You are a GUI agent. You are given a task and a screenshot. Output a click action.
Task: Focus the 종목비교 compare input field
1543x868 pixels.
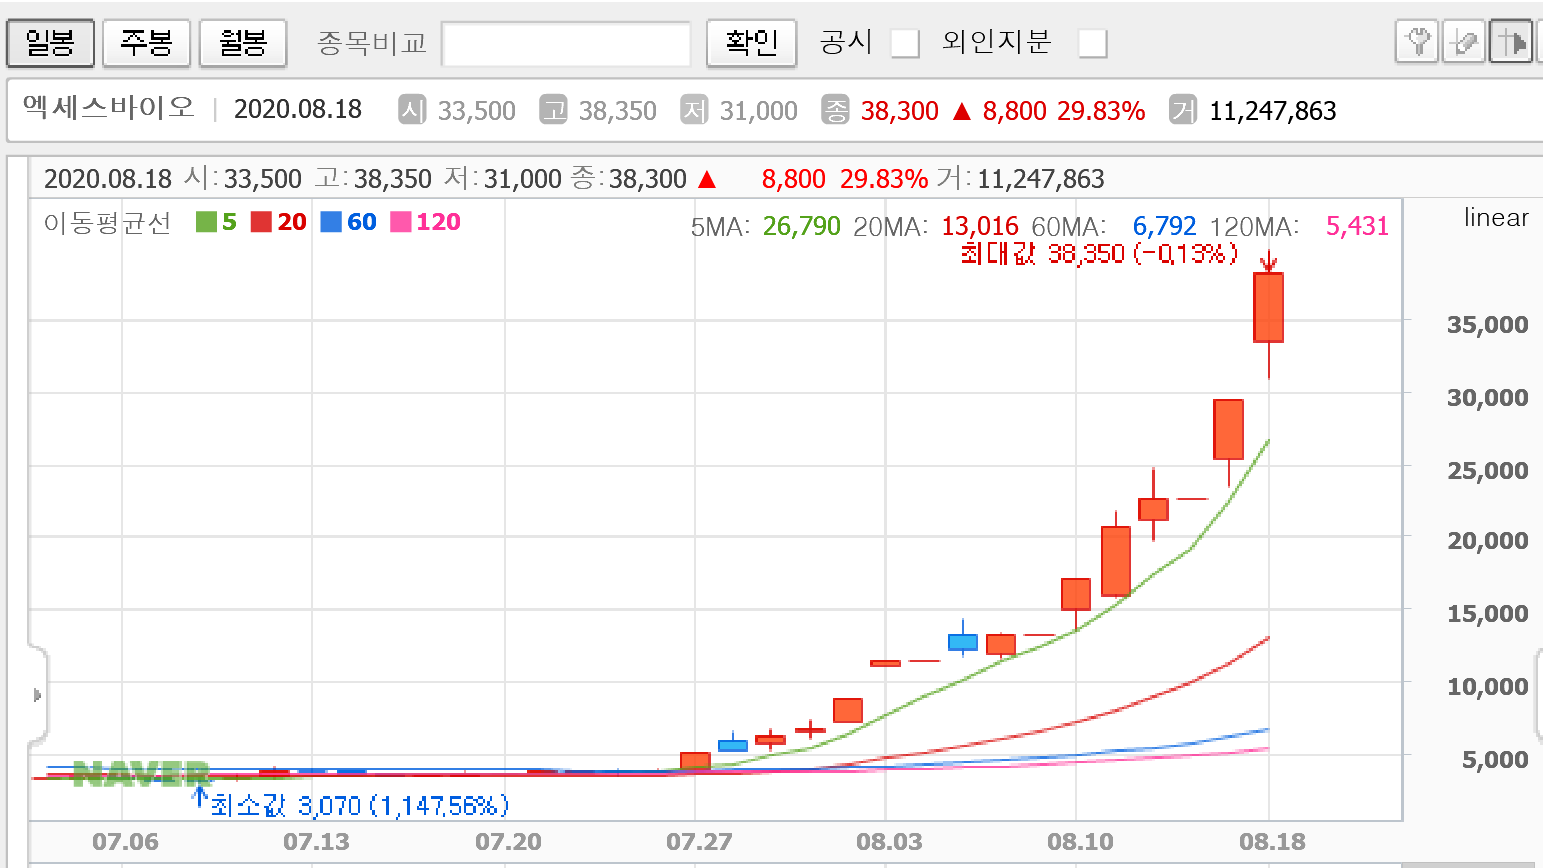click(x=566, y=44)
